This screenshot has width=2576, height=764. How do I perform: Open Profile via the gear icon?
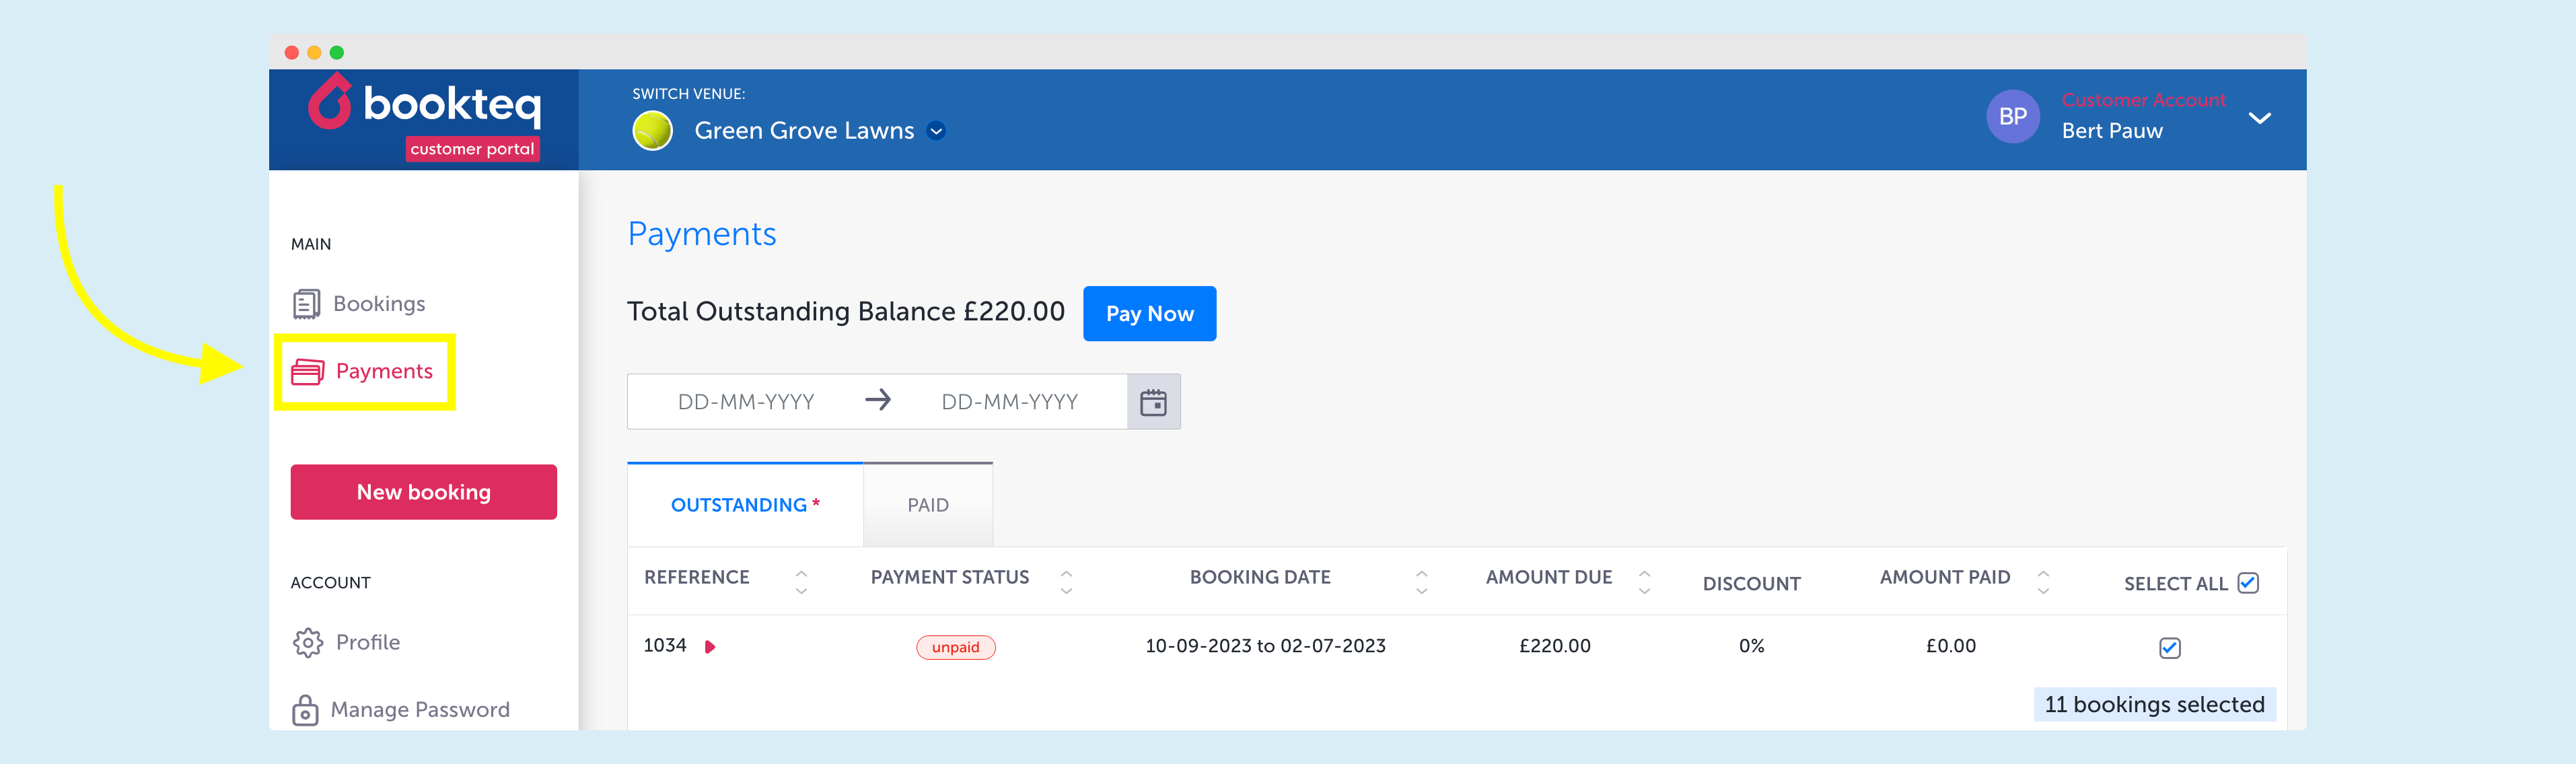click(x=308, y=642)
